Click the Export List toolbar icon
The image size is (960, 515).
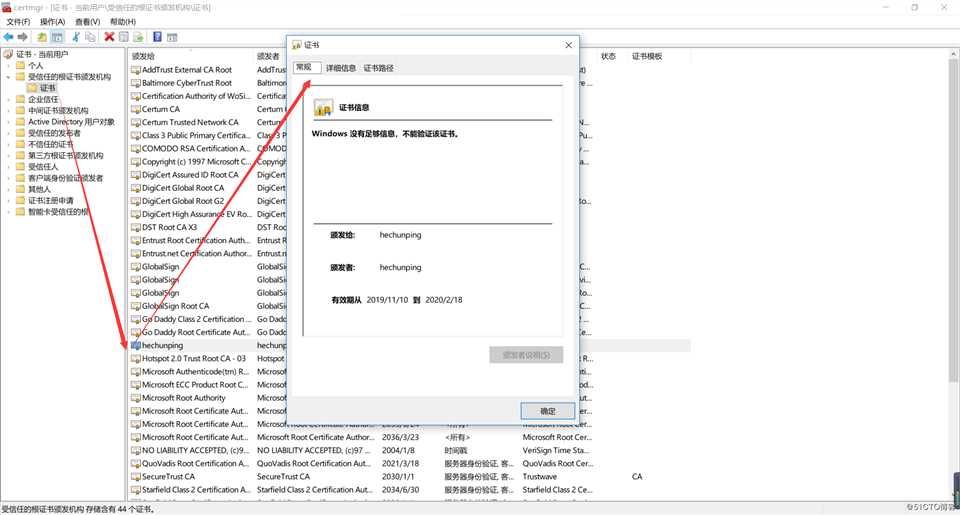(138, 37)
